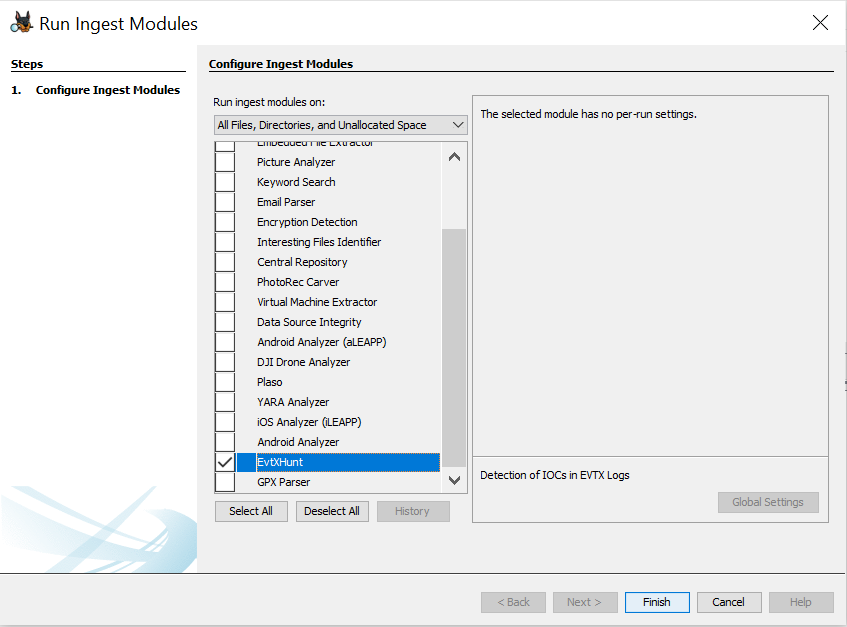Tick the Android Analyzer (aLEAPP) checkbox

click(225, 342)
